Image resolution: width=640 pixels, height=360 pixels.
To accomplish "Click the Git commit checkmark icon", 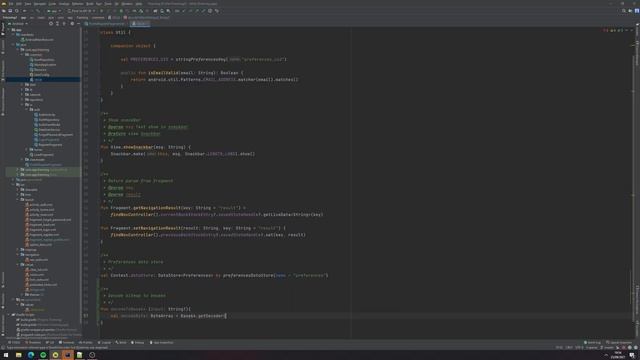I will 184,11.
